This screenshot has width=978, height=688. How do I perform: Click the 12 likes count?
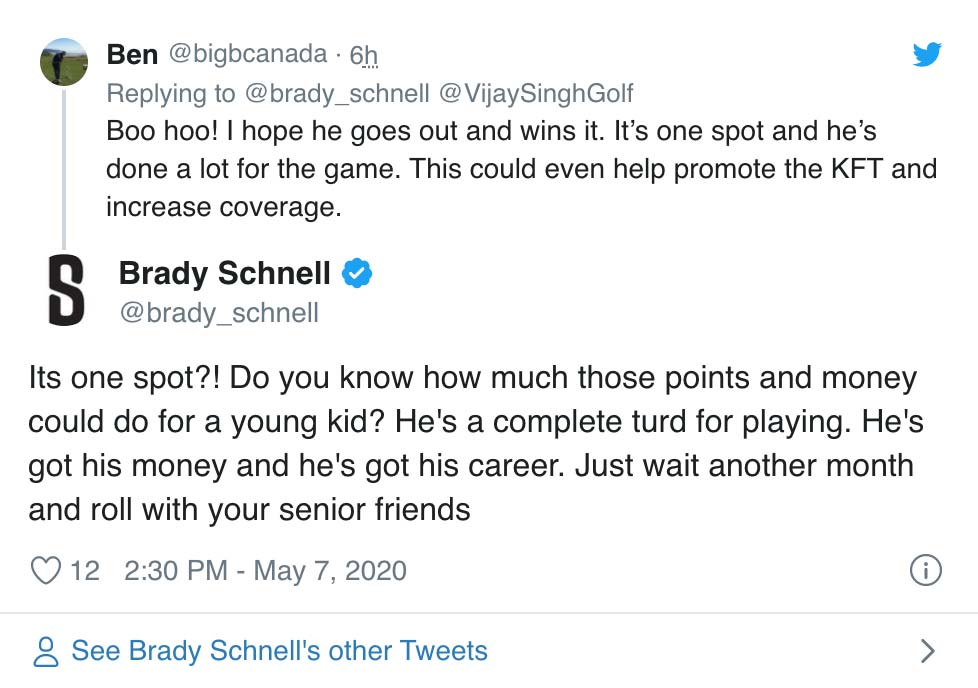click(x=84, y=570)
